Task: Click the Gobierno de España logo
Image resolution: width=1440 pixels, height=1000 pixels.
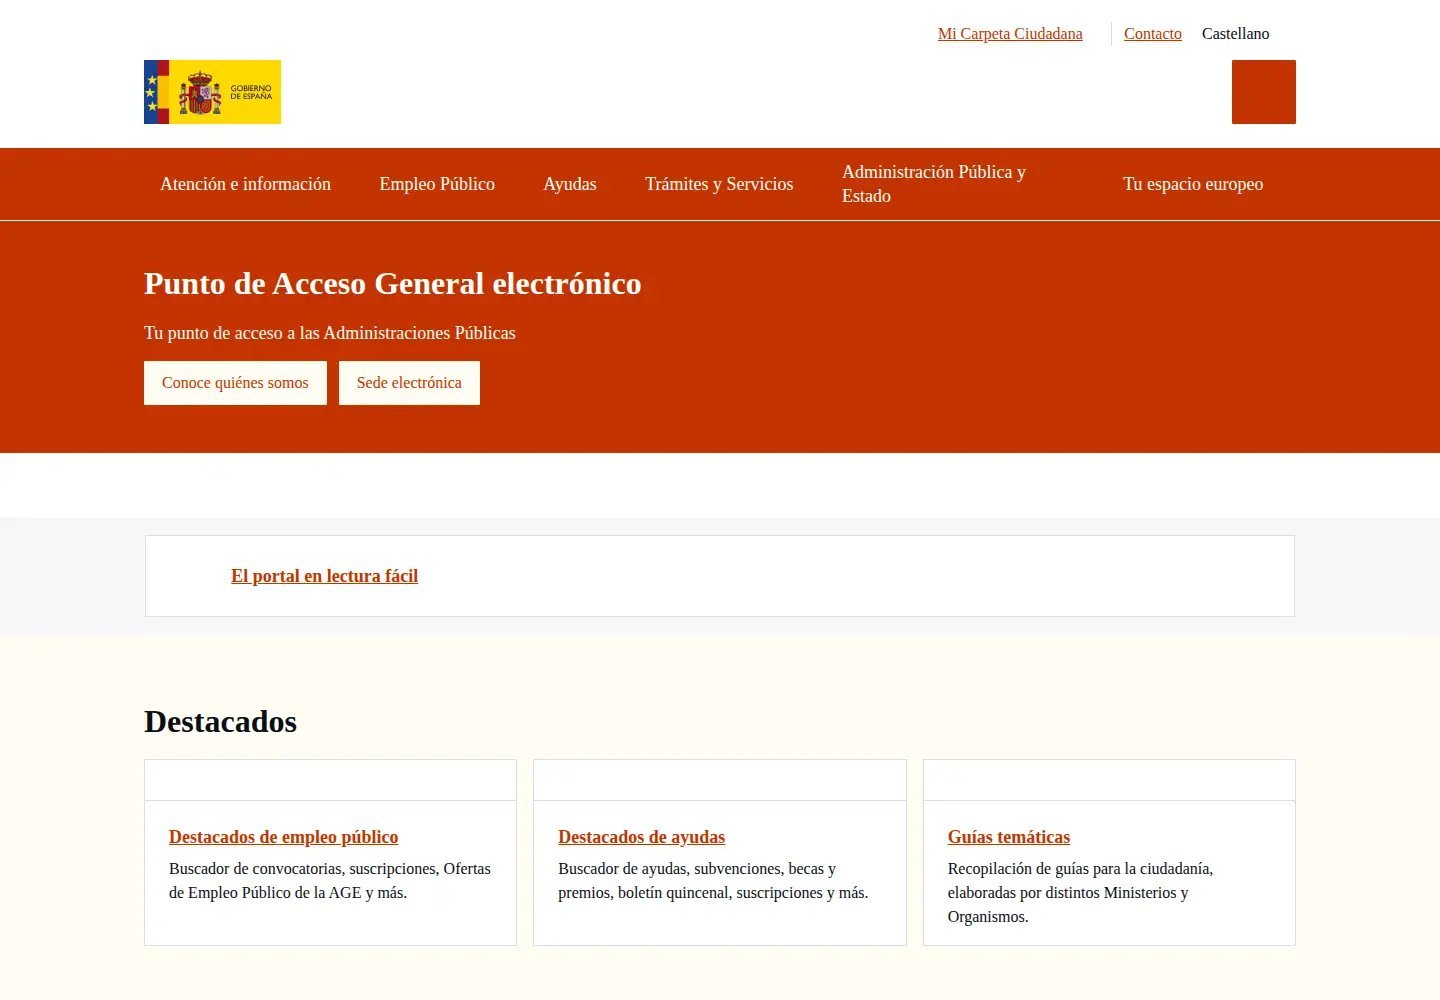Action: [212, 92]
